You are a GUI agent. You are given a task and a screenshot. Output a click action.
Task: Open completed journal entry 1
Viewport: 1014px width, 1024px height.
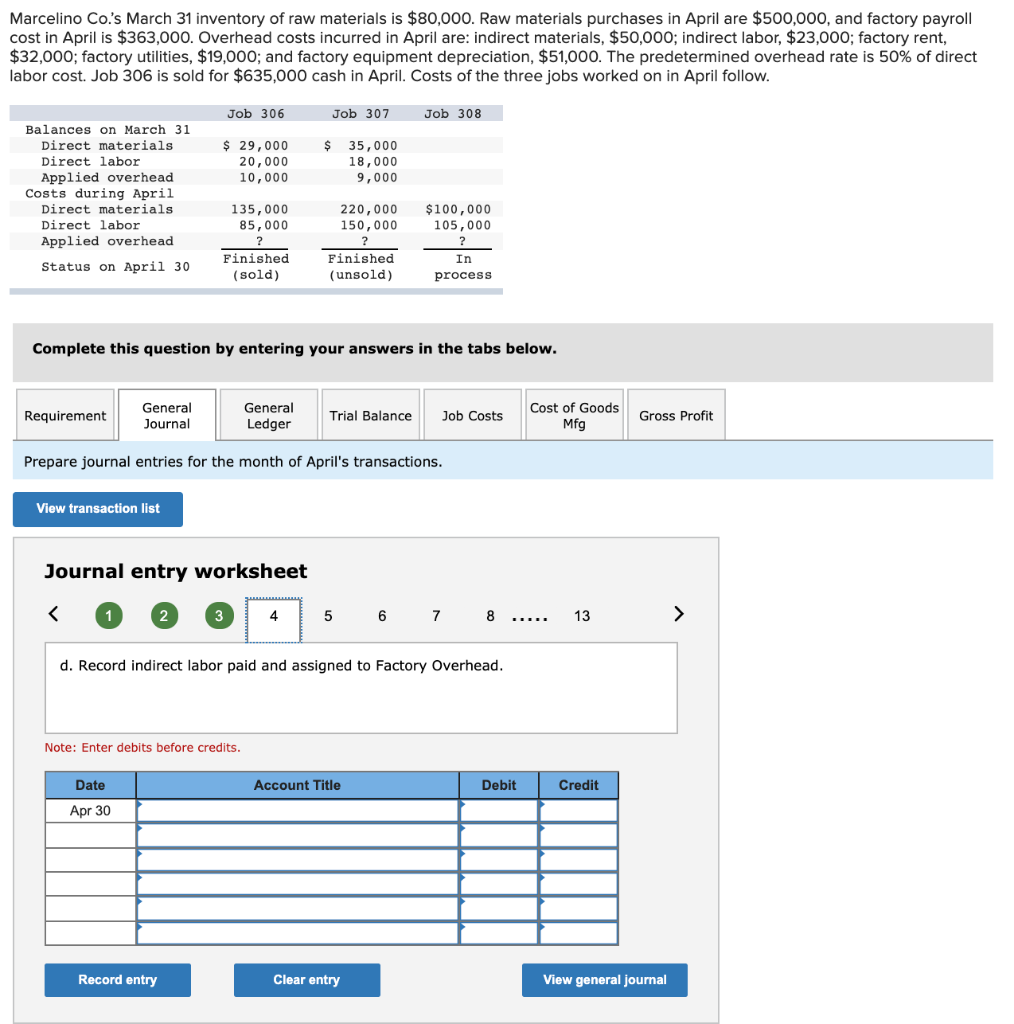coord(109,616)
